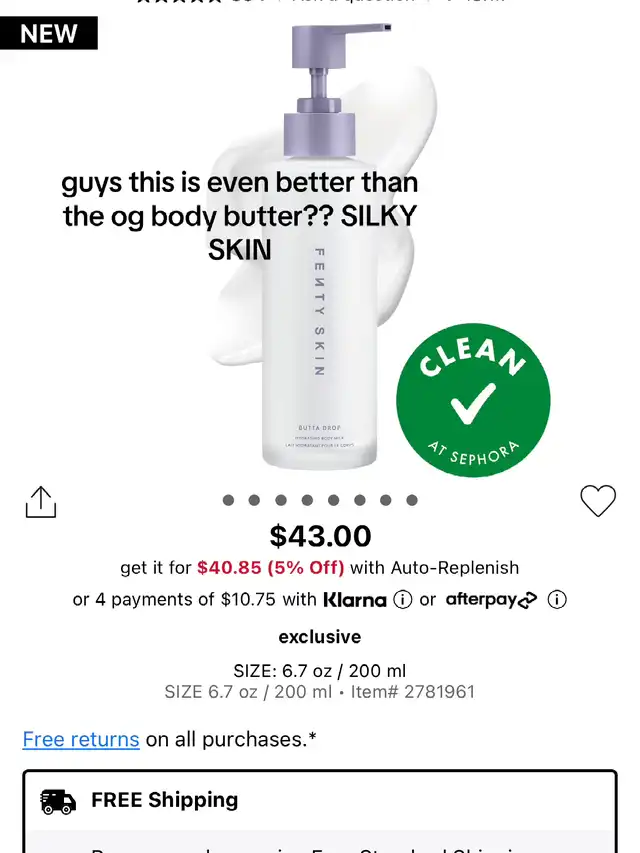The width and height of the screenshot is (640, 853).
Task: Select the first image carousel dot
Action: click(x=229, y=500)
